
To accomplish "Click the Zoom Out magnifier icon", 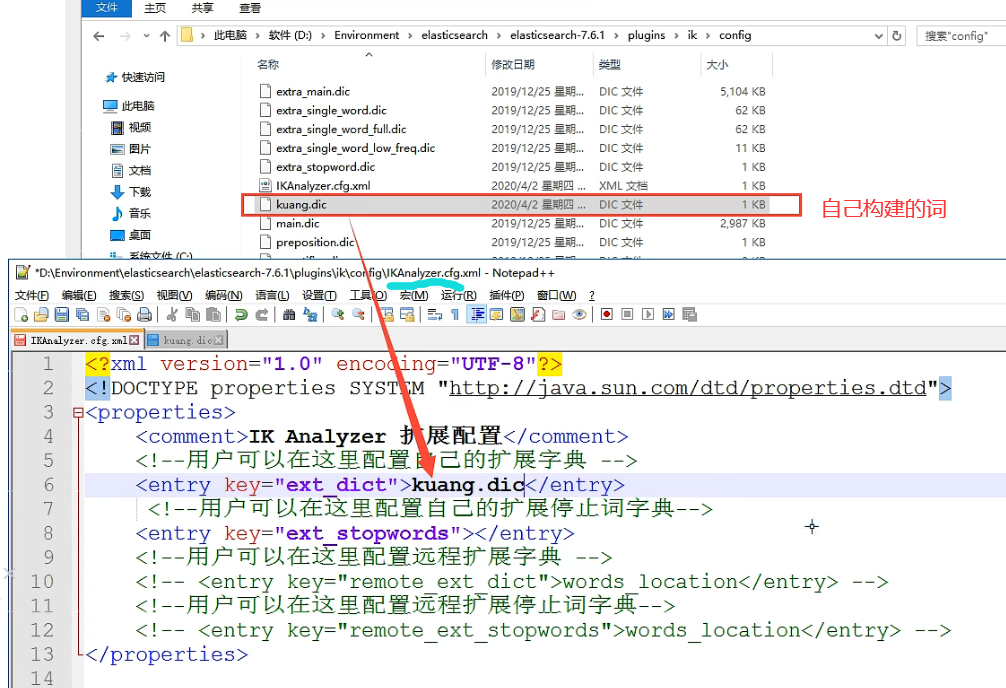I will pos(358,314).
